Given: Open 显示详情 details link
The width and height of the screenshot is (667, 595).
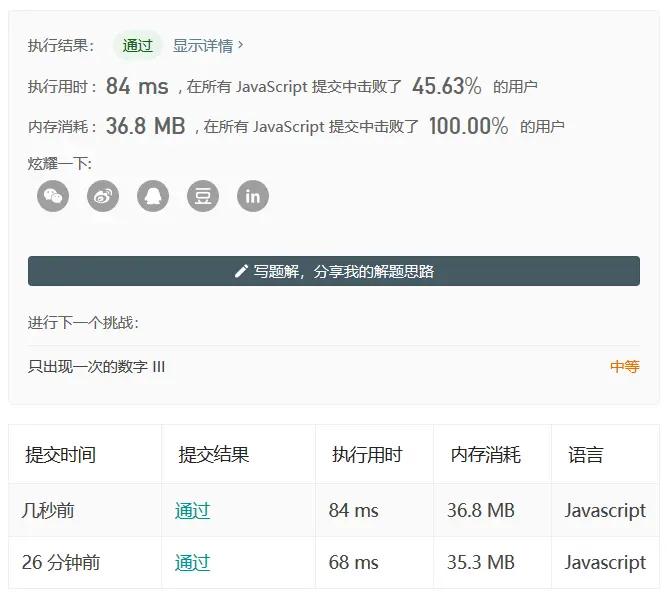Looking at the screenshot, I should tap(208, 46).
